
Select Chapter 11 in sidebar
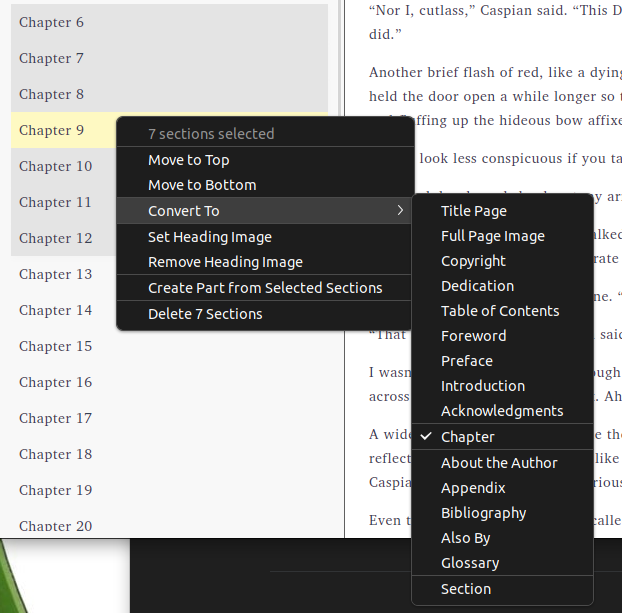[x=63, y=202]
